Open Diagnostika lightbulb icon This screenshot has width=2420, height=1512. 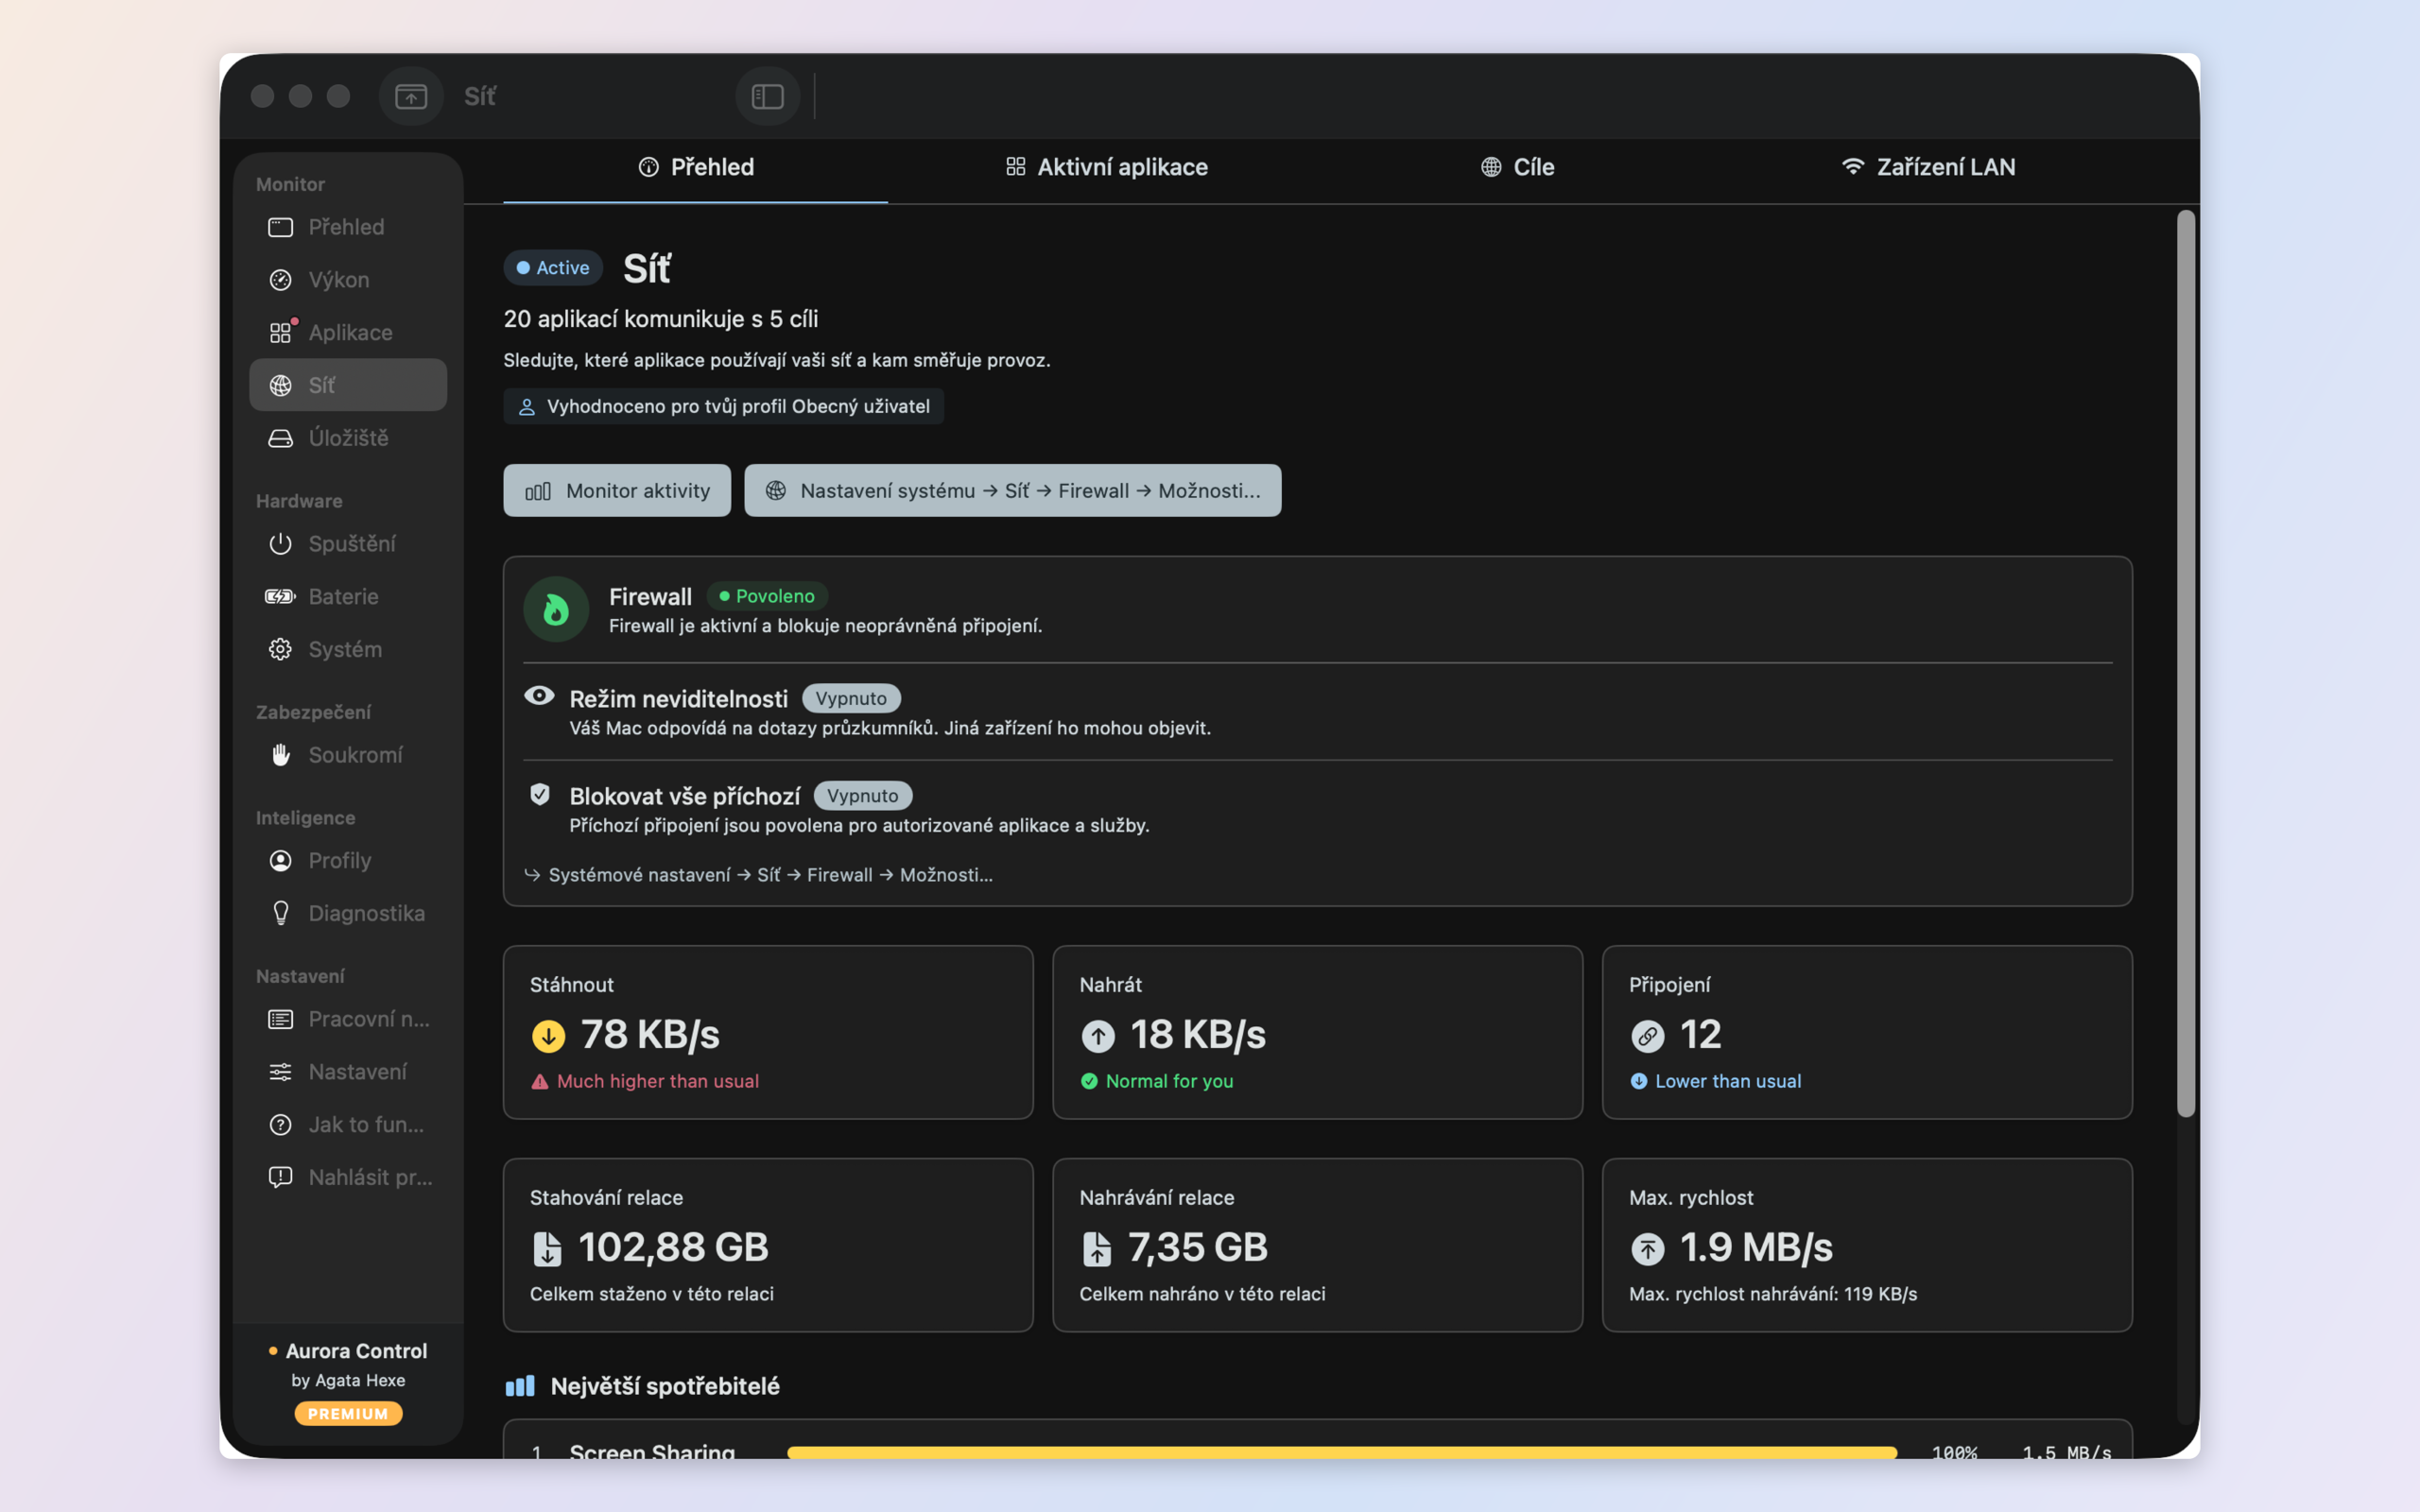(x=280, y=913)
